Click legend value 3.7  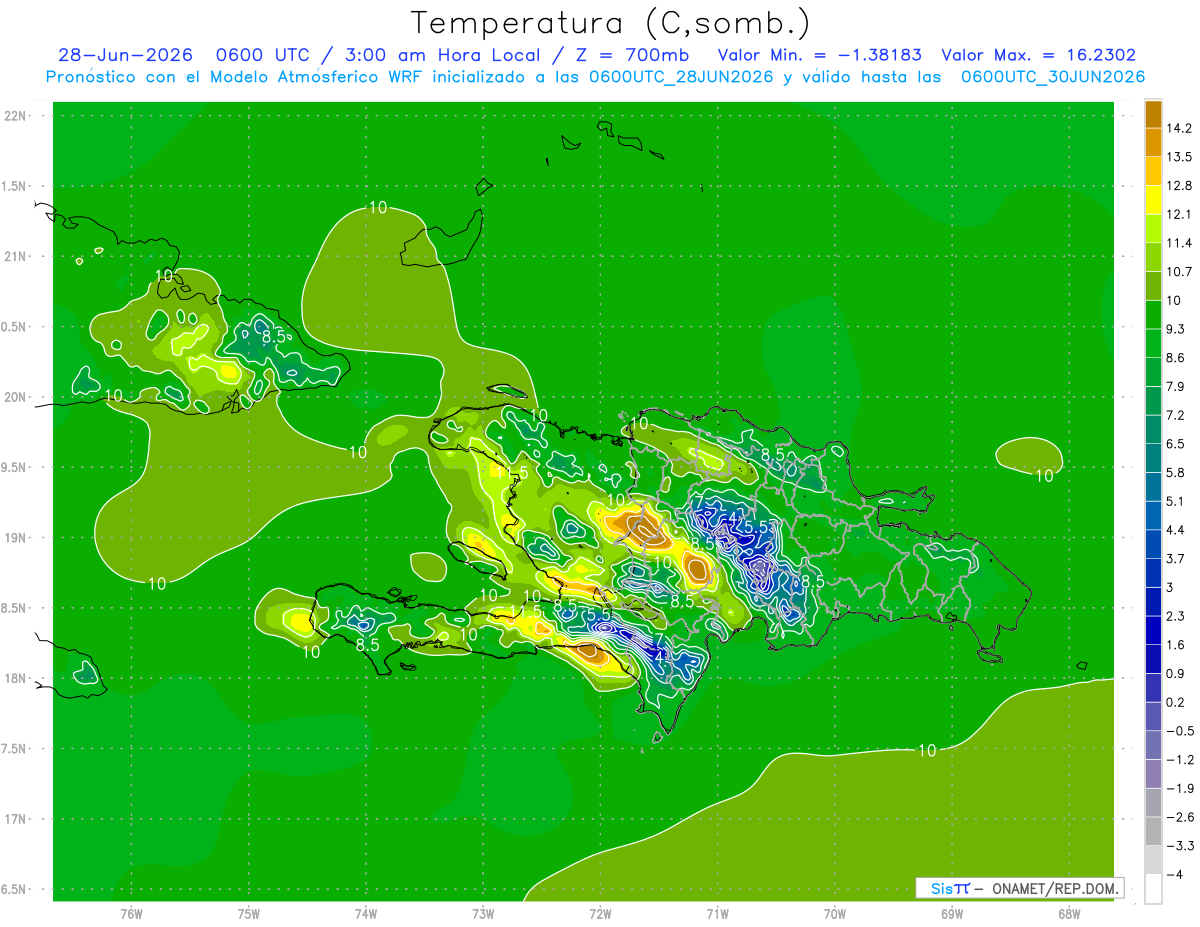[1175, 559]
